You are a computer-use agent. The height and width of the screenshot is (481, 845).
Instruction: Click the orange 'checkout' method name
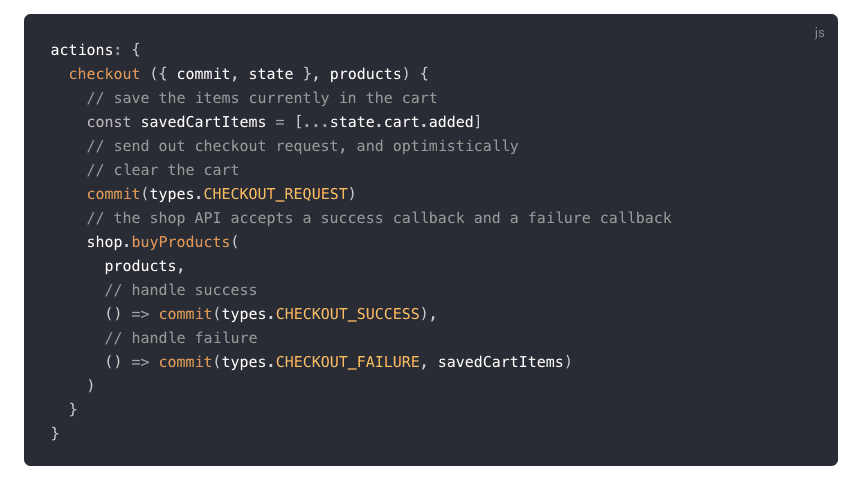point(105,74)
